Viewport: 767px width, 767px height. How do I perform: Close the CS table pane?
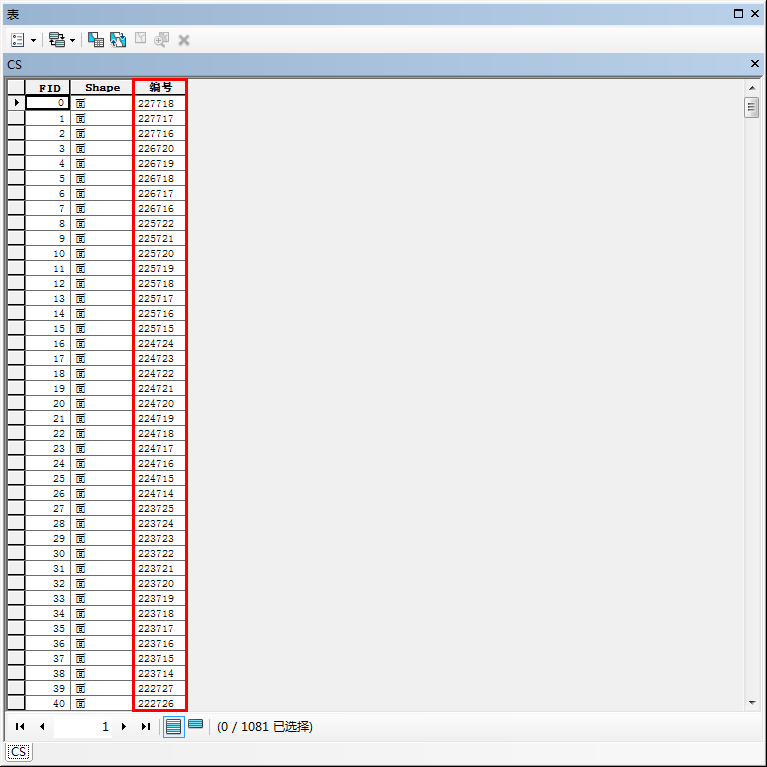pyautogui.click(x=755, y=64)
